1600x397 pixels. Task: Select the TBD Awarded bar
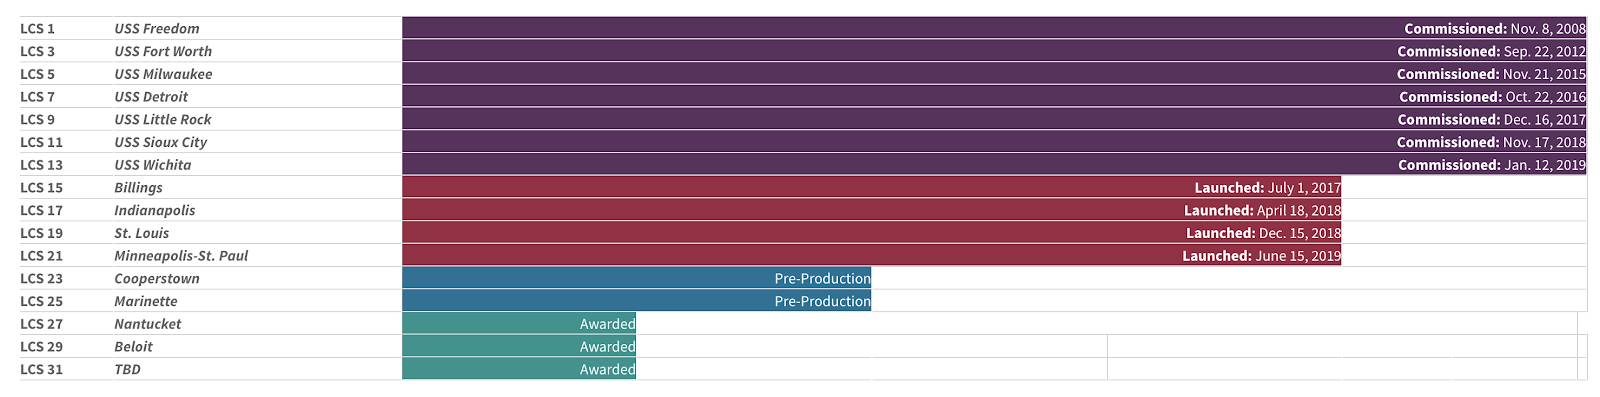tap(519, 369)
